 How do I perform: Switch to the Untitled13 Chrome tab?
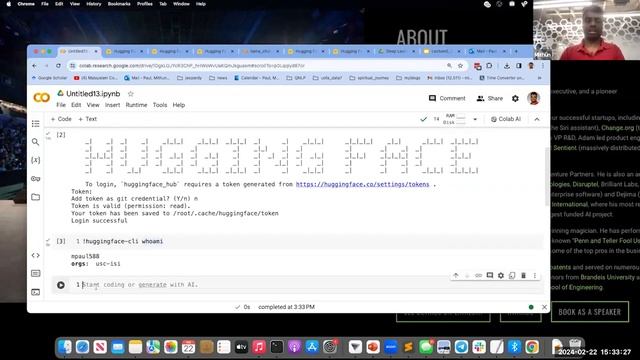pyautogui.click(x=79, y=51)
